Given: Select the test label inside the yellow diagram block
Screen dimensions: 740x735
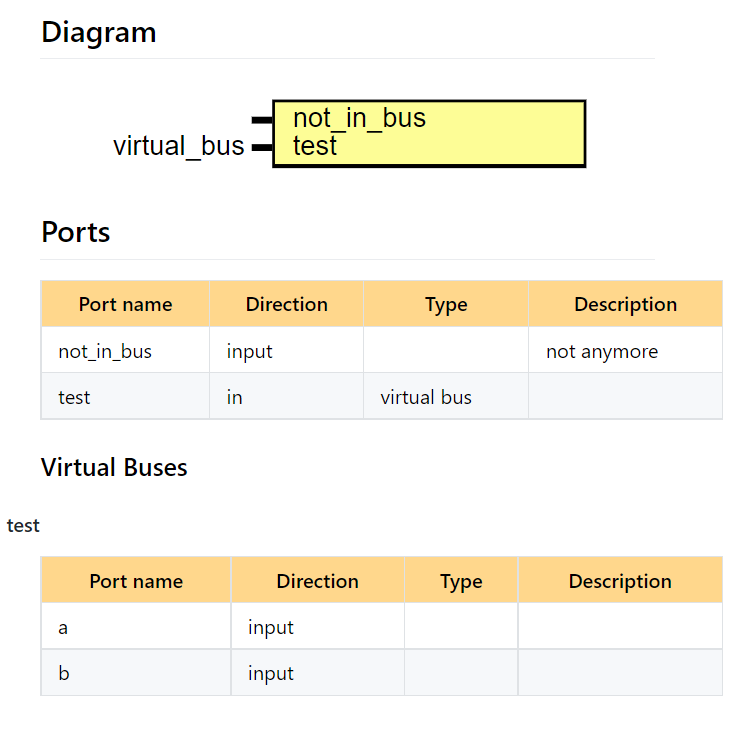Looking at the screenshot, I should click(x=315, y=145).
